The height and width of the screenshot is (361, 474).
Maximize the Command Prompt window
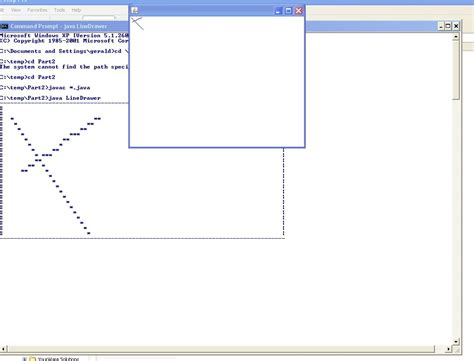click(448, 26)
